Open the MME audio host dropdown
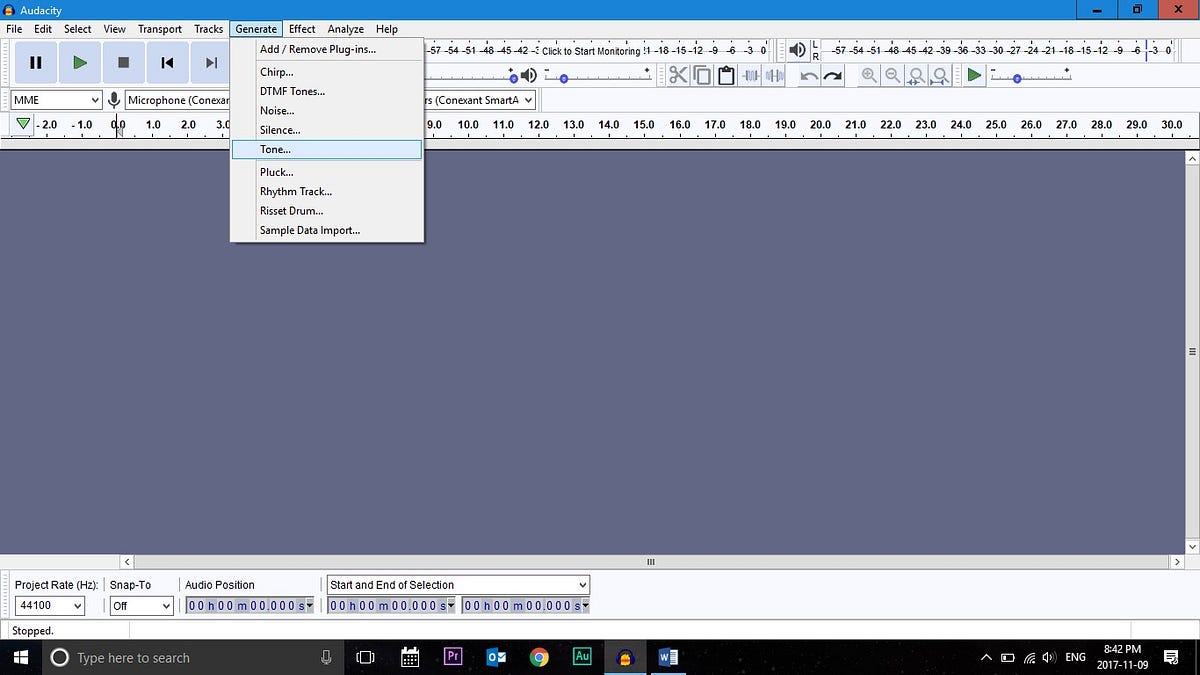 [56, 100]
